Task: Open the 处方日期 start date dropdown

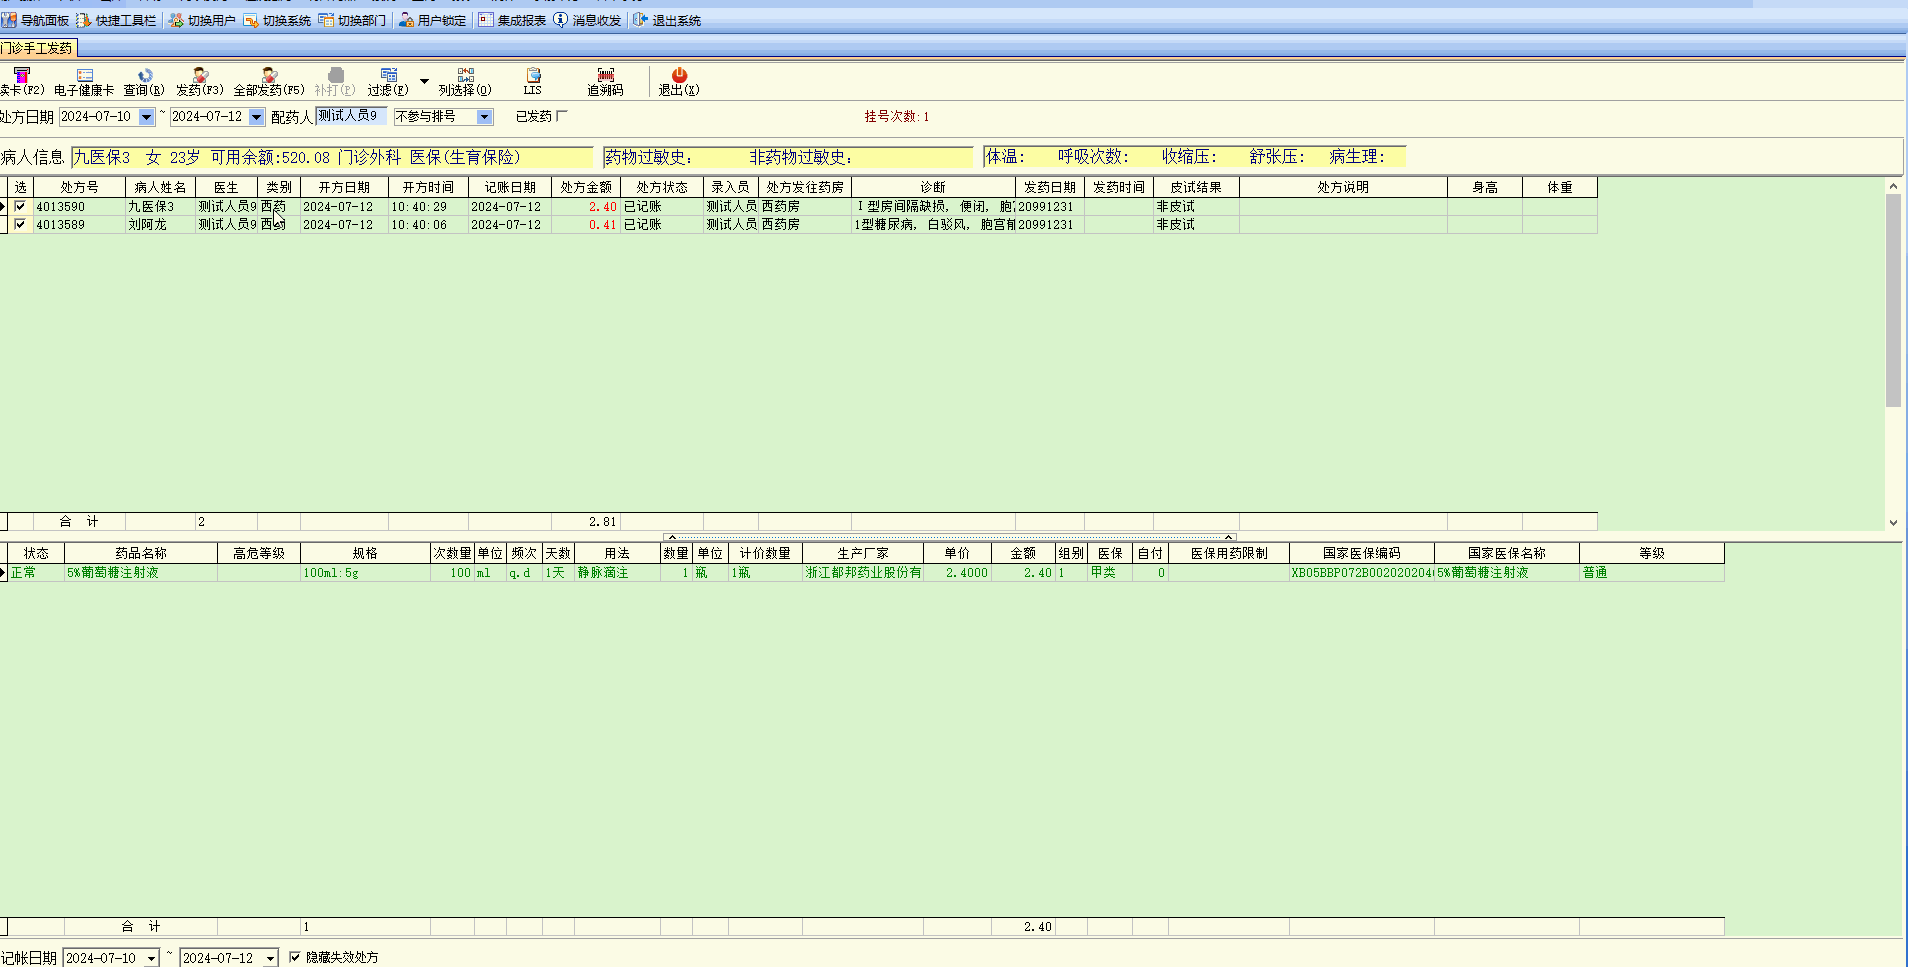Action: pyautogui.click(x=146, y=117)
